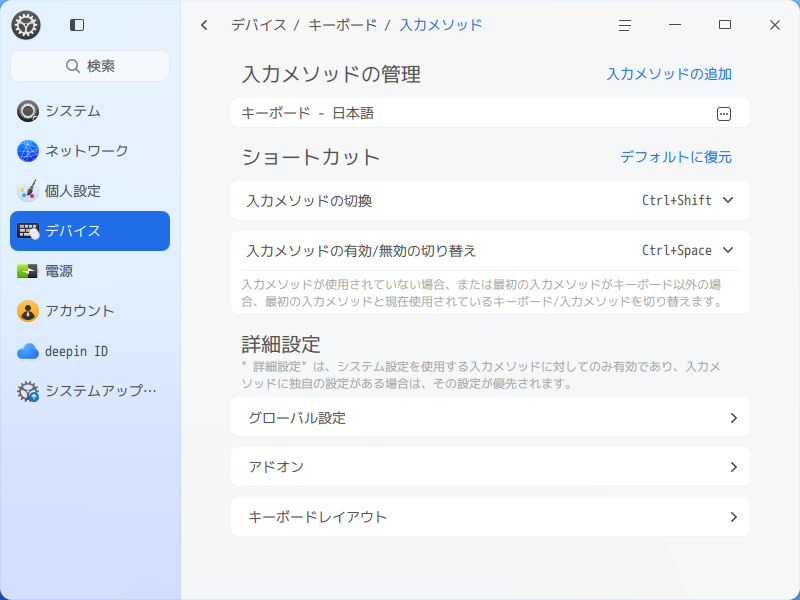Expand キーボードレイアウト with its chevron
800x600 pixels.
click(734, 517)
